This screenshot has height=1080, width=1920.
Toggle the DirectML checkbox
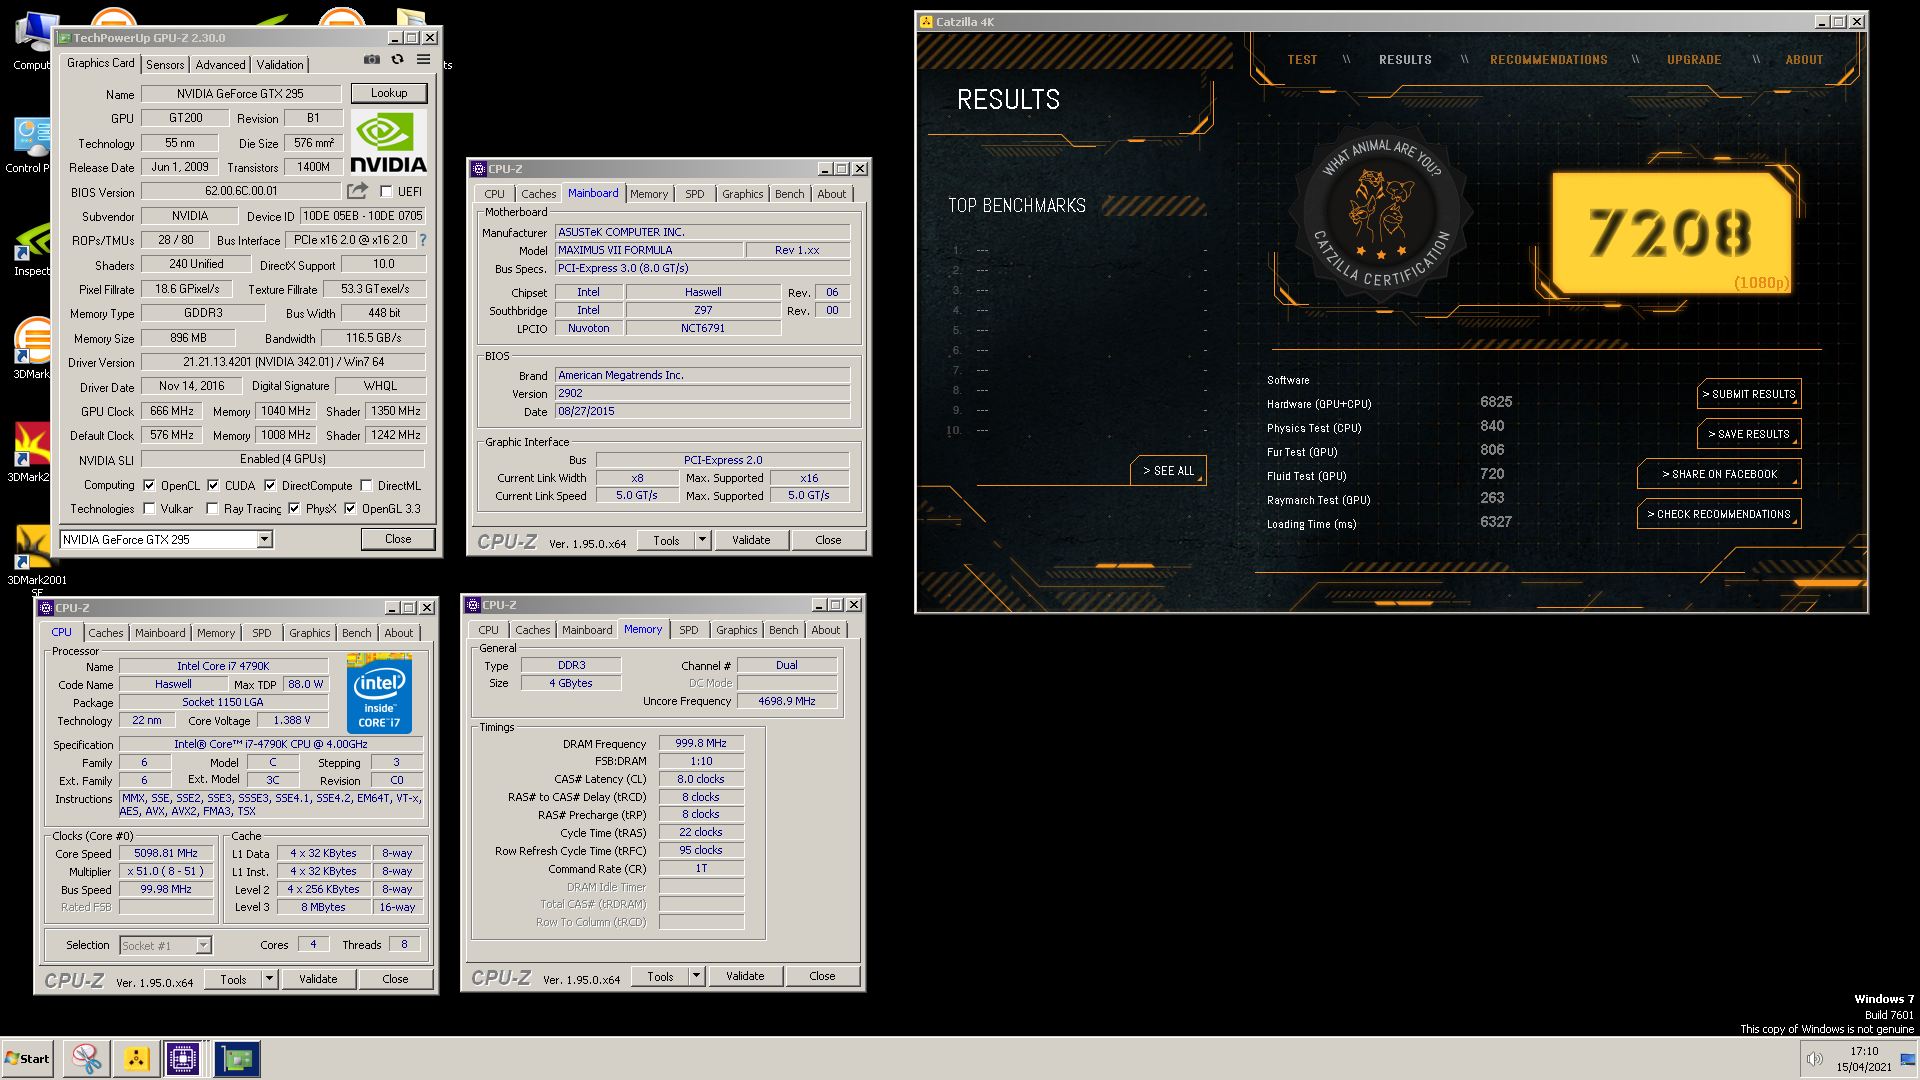click(x=366, y=486)
